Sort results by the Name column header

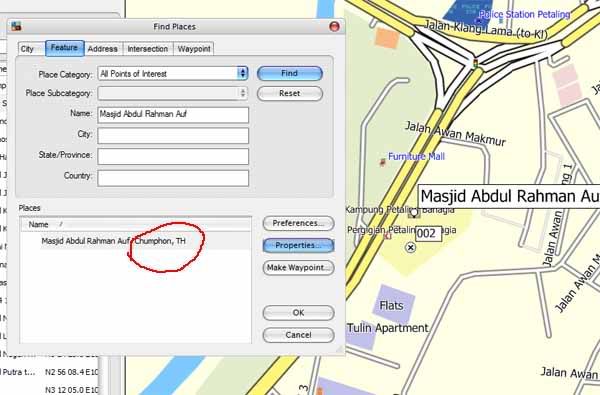click(x=135, y=224)
